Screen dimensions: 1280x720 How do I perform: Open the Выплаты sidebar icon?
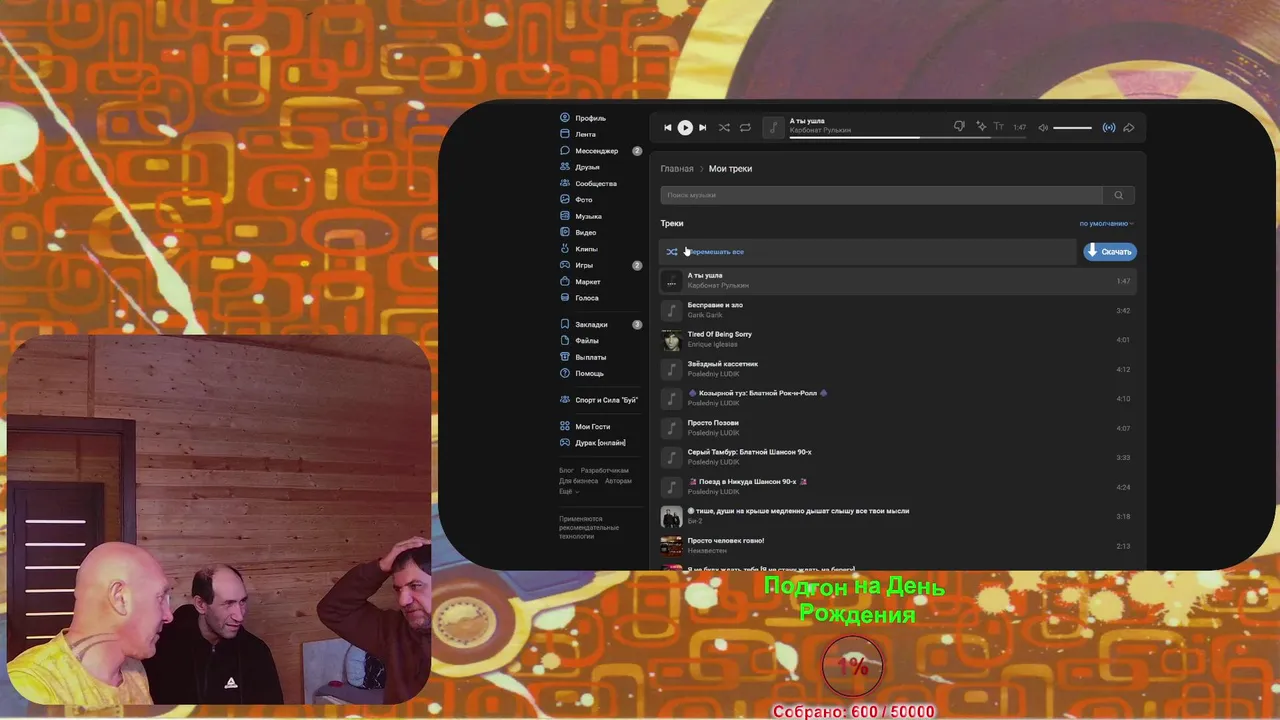565,357
